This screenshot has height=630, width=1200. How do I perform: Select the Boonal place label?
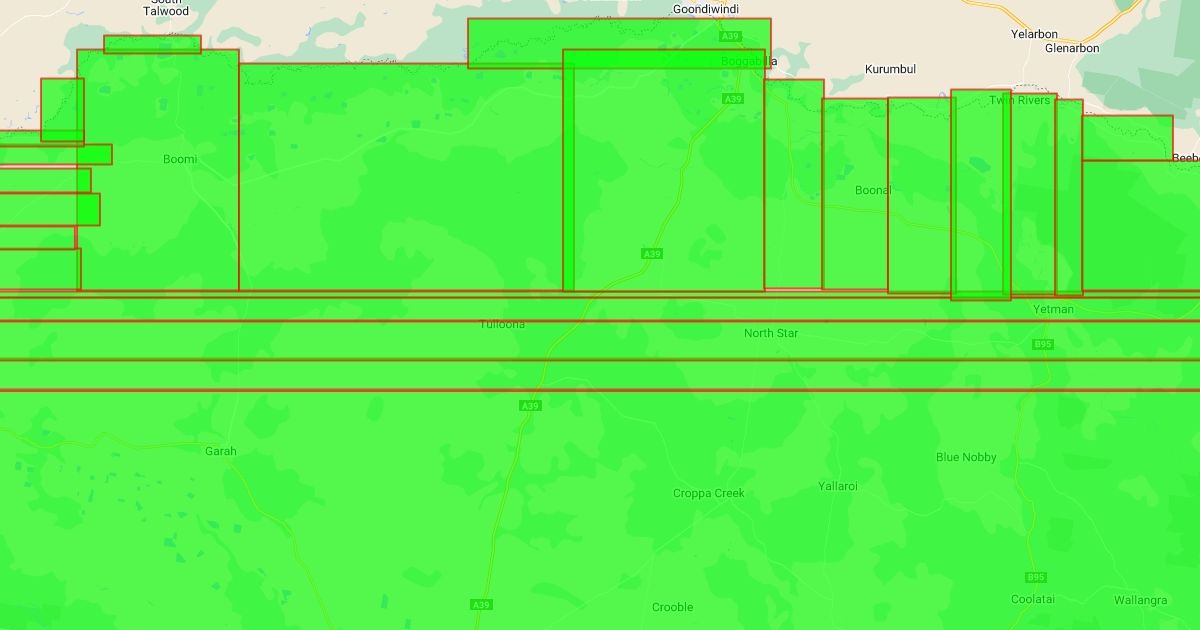tap(873, 190)
